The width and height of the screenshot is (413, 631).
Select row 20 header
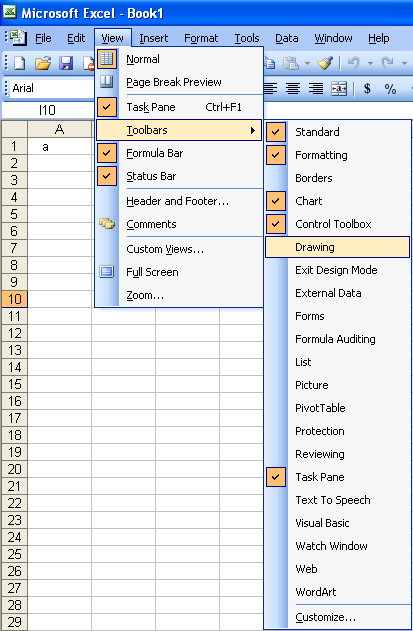coord(14,469)
